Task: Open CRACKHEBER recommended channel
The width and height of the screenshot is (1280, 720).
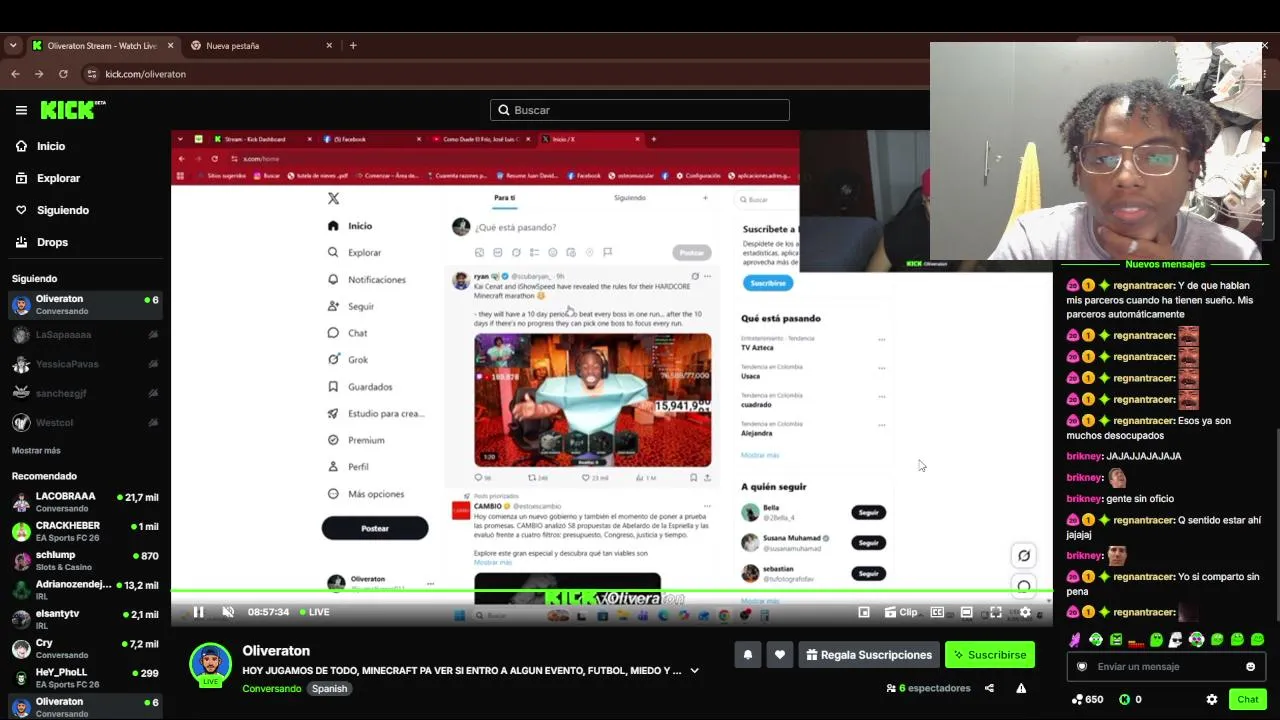Action: [85, 531]
